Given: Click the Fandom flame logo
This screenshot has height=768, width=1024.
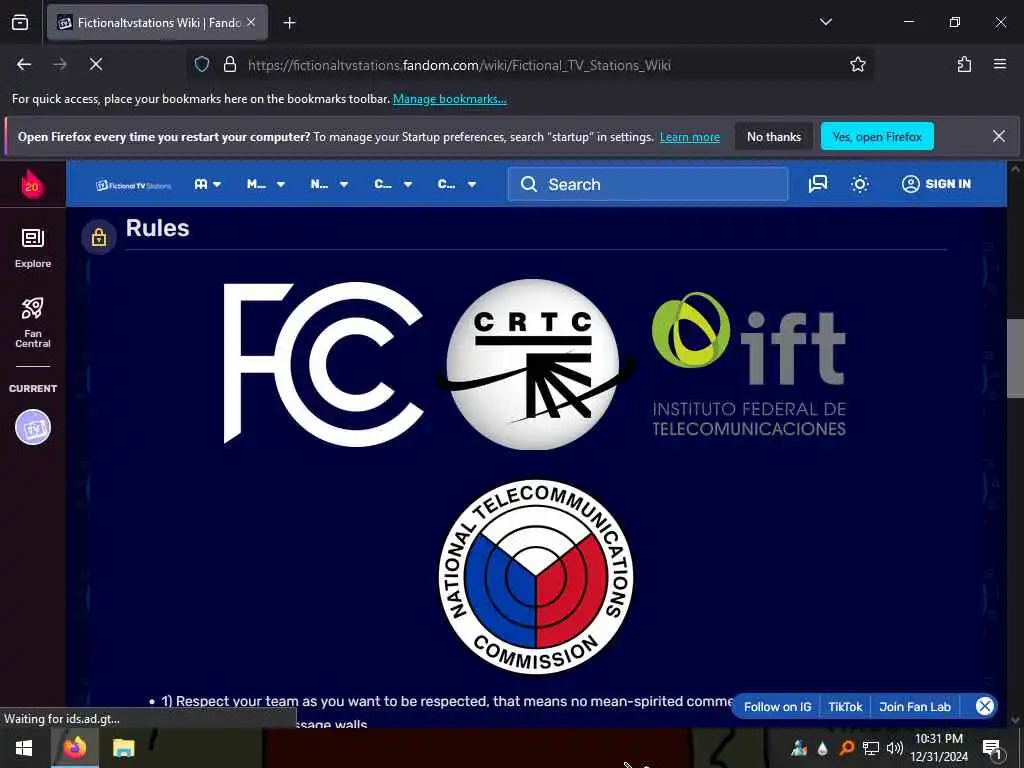Looking at the screenshot, I should tap(32, 184).
